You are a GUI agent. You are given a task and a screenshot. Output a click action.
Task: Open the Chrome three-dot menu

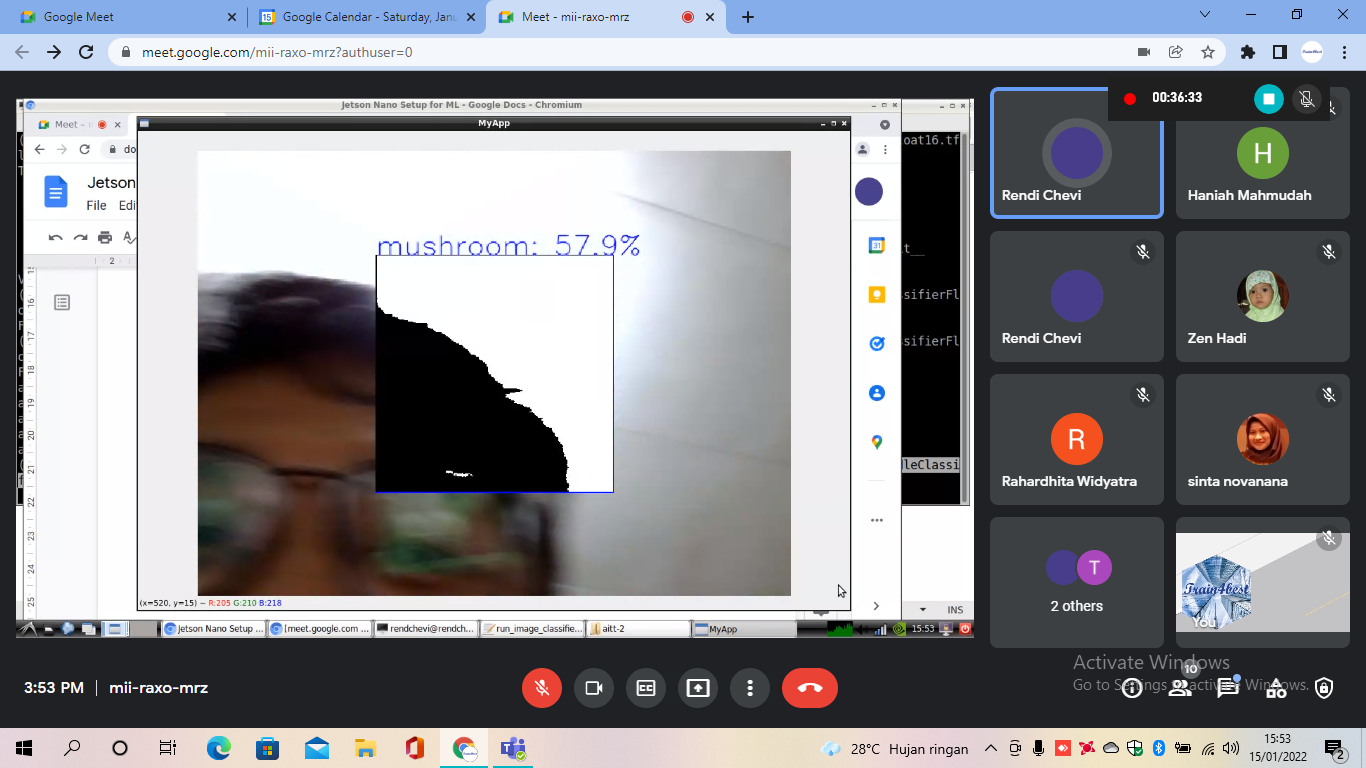pyautogui.click(x=1344, y=52)
